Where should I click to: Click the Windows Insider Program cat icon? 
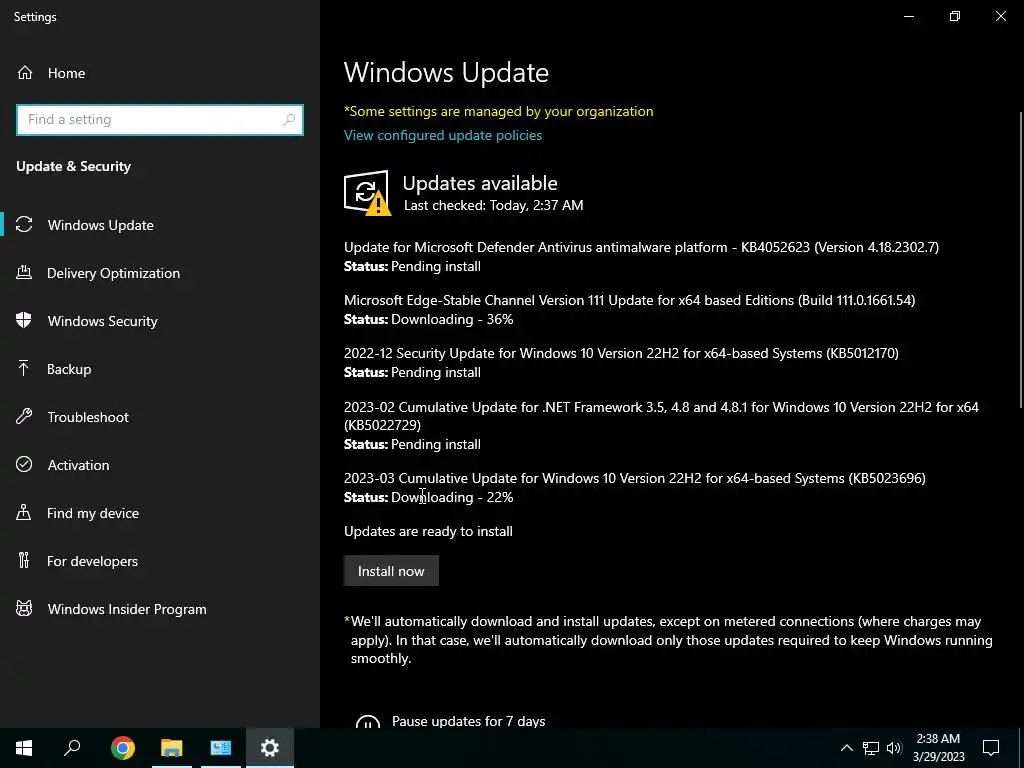pyautogui.click(x=24, y=609)
